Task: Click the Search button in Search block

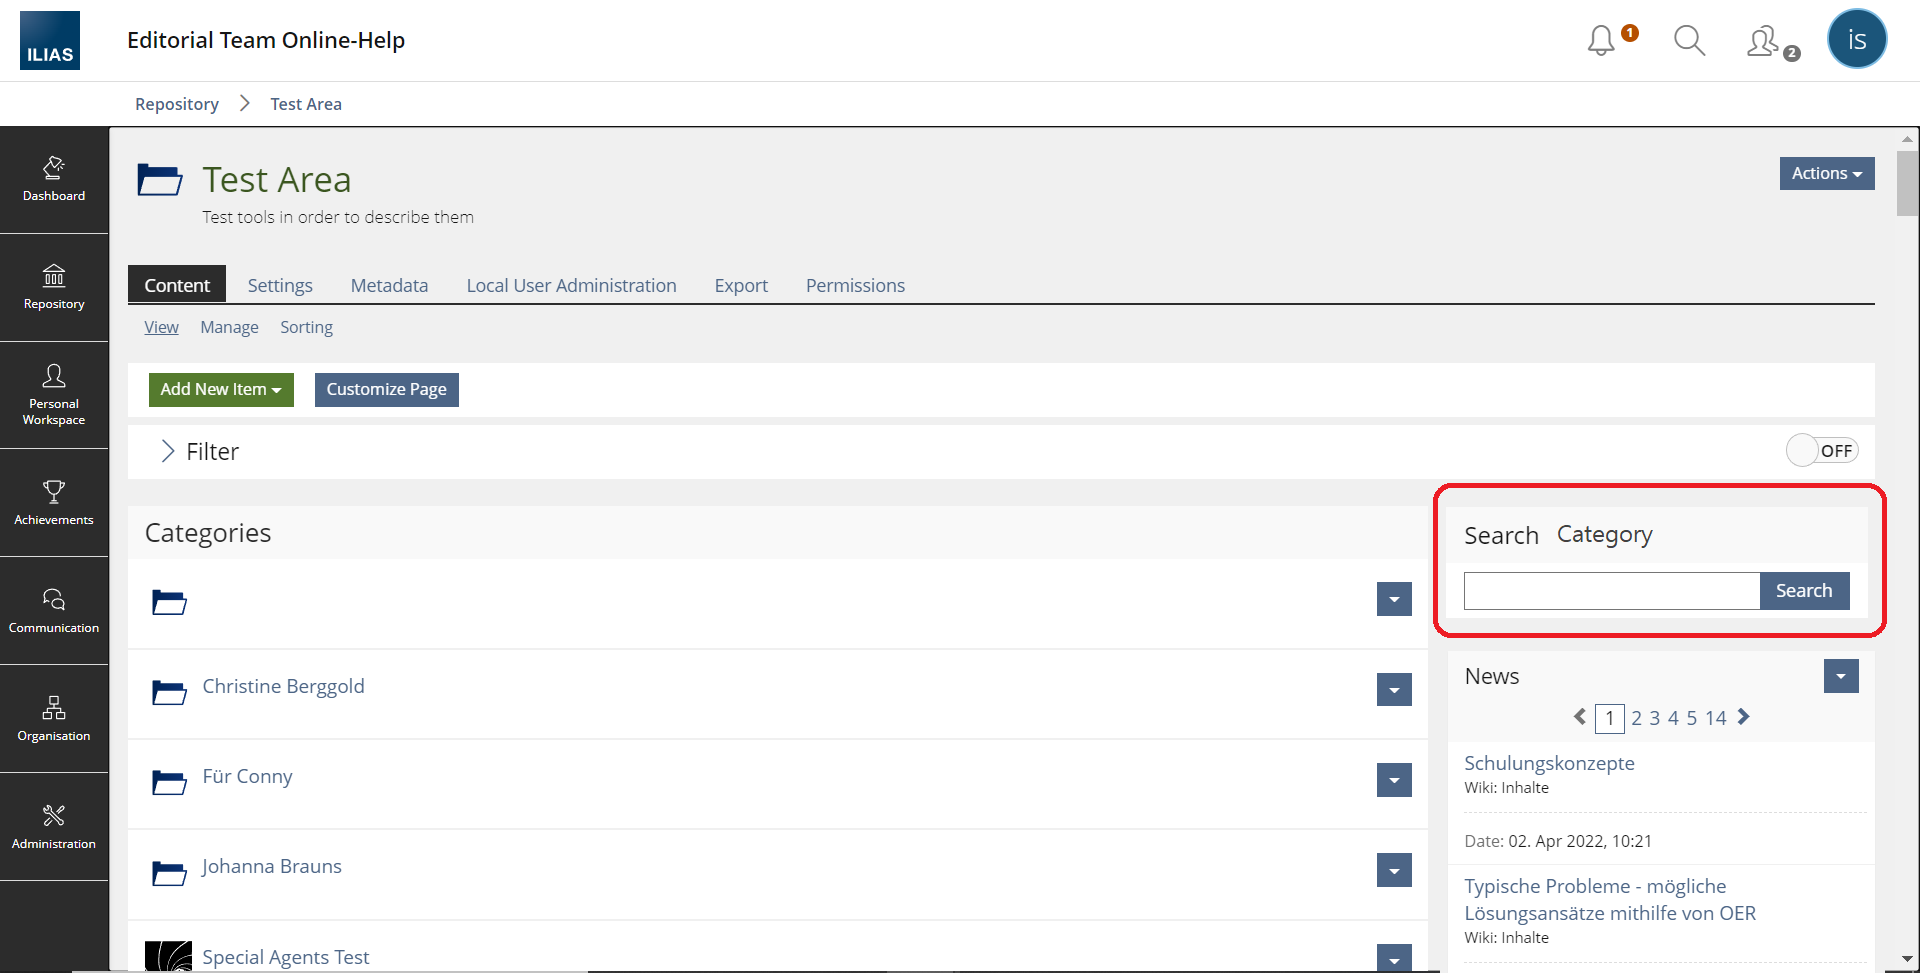Action: tap(1804, 591)
